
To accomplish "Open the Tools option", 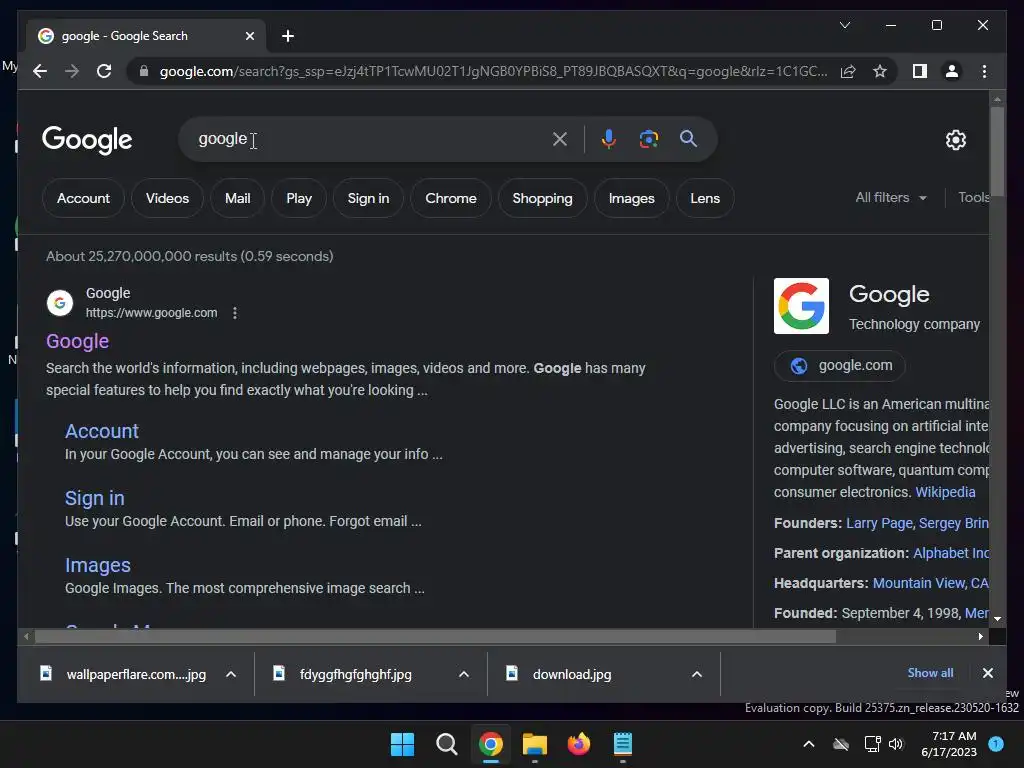I will (x=974, y=197).
